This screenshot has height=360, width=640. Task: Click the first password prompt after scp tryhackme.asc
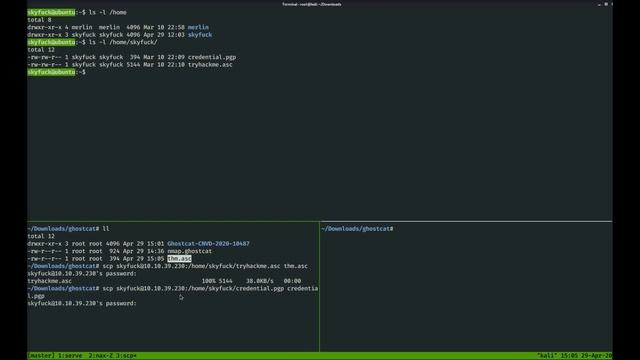[x=82, y=273]
